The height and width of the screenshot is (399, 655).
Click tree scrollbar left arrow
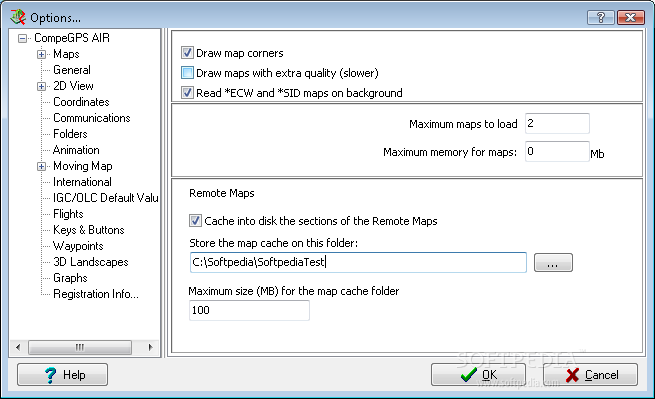coord(18,347)
